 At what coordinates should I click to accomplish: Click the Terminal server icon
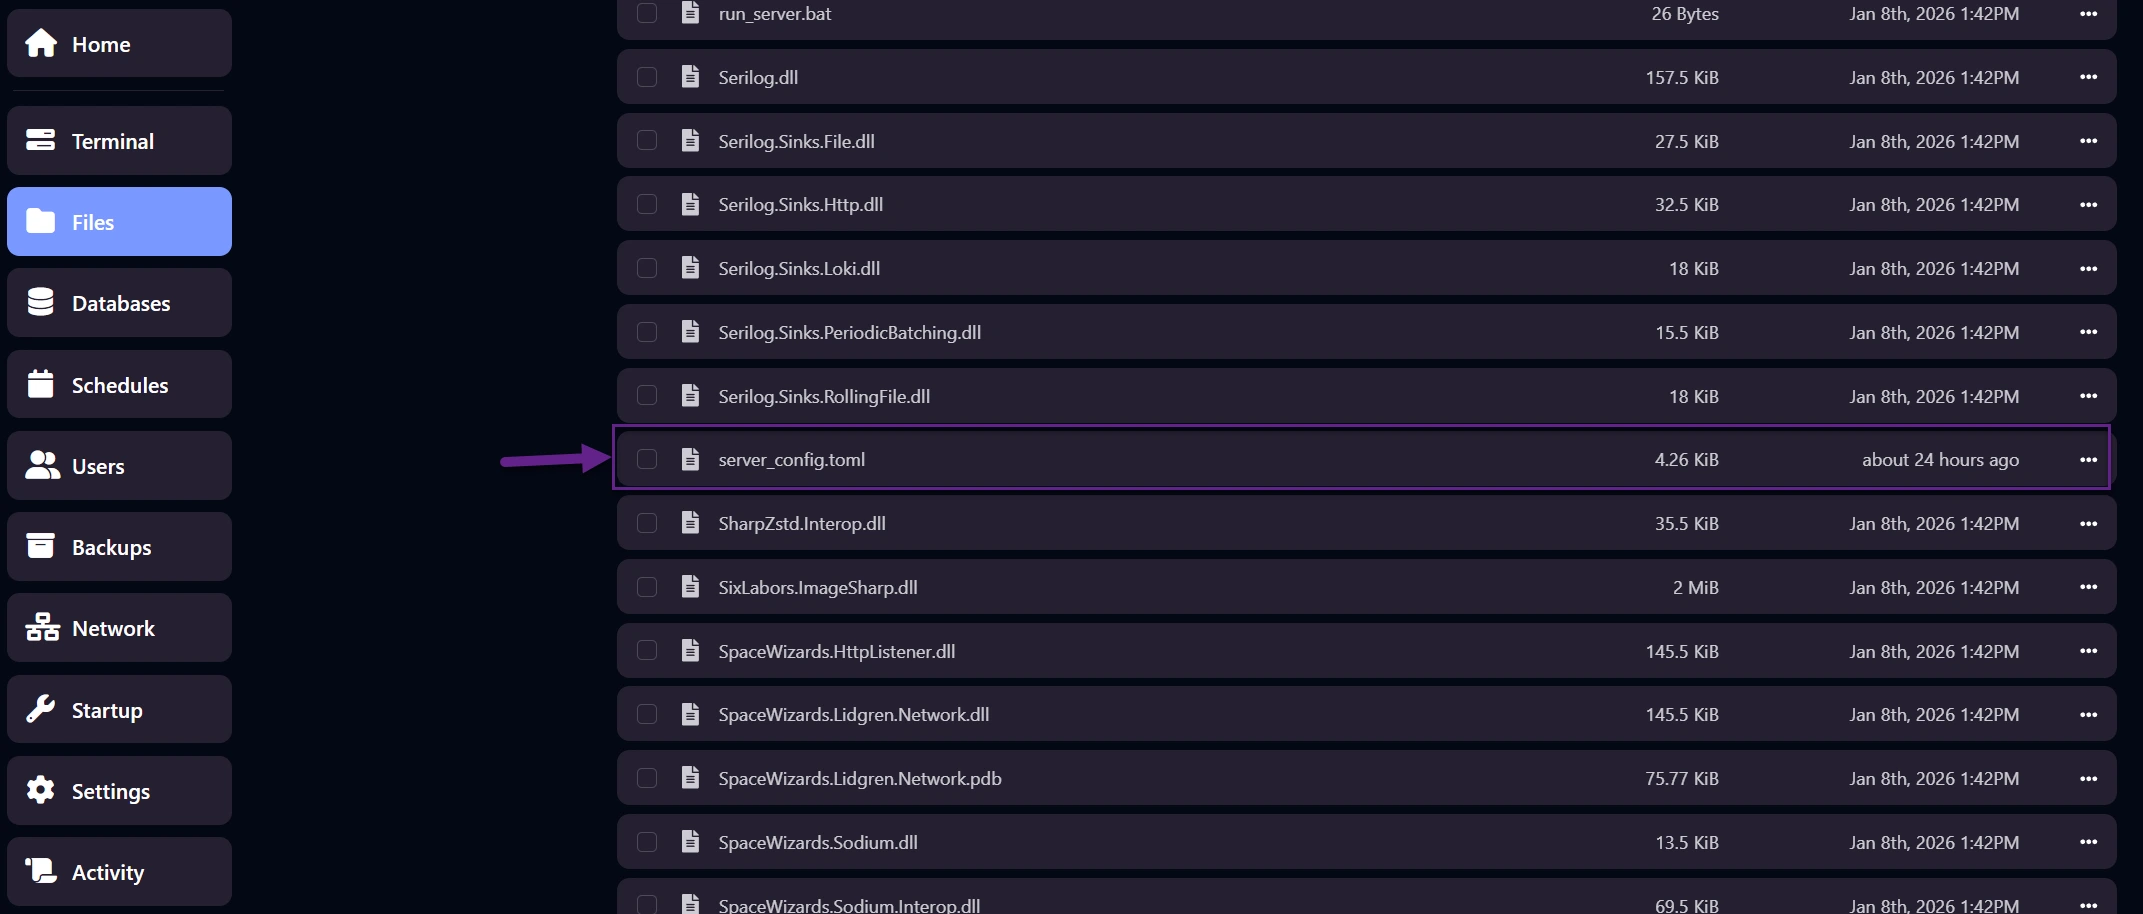tap(41, 141)
